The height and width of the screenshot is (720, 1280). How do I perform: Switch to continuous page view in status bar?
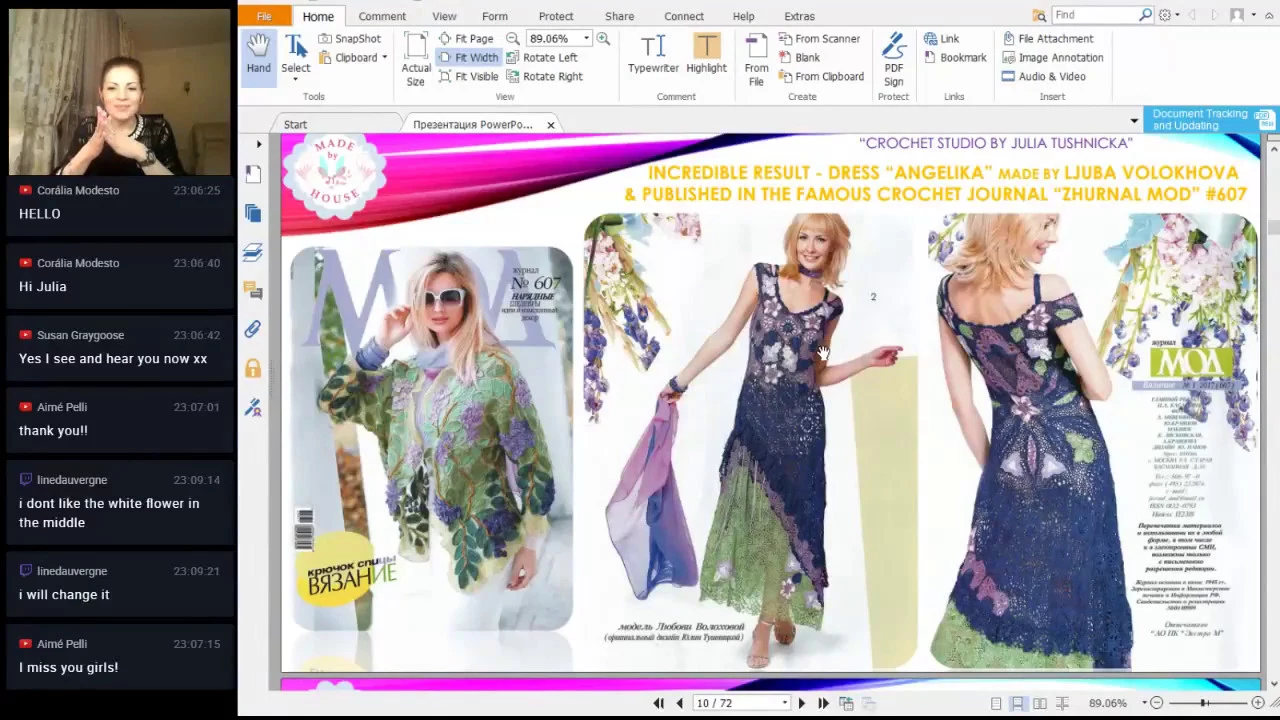(x=1017, y=703)
